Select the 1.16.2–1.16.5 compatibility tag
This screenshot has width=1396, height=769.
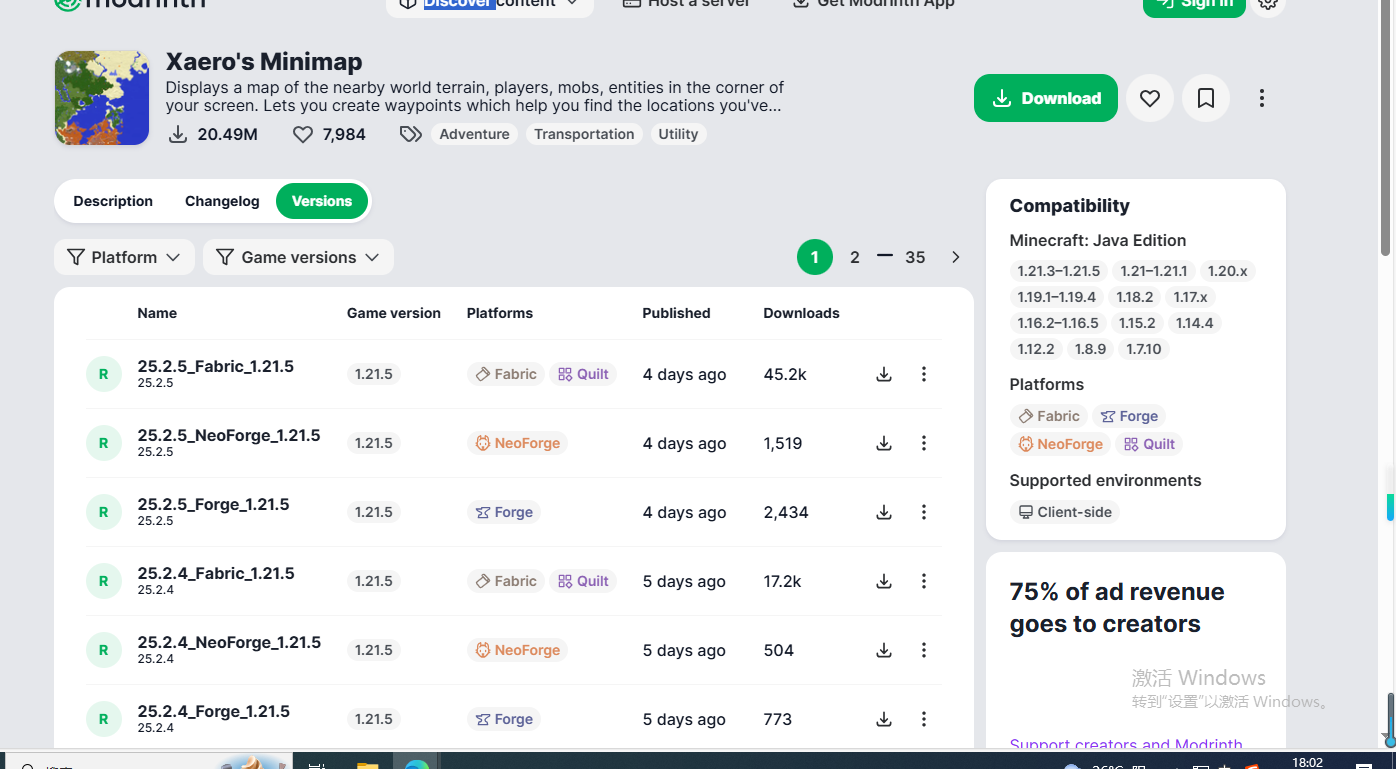(1058, 323)
